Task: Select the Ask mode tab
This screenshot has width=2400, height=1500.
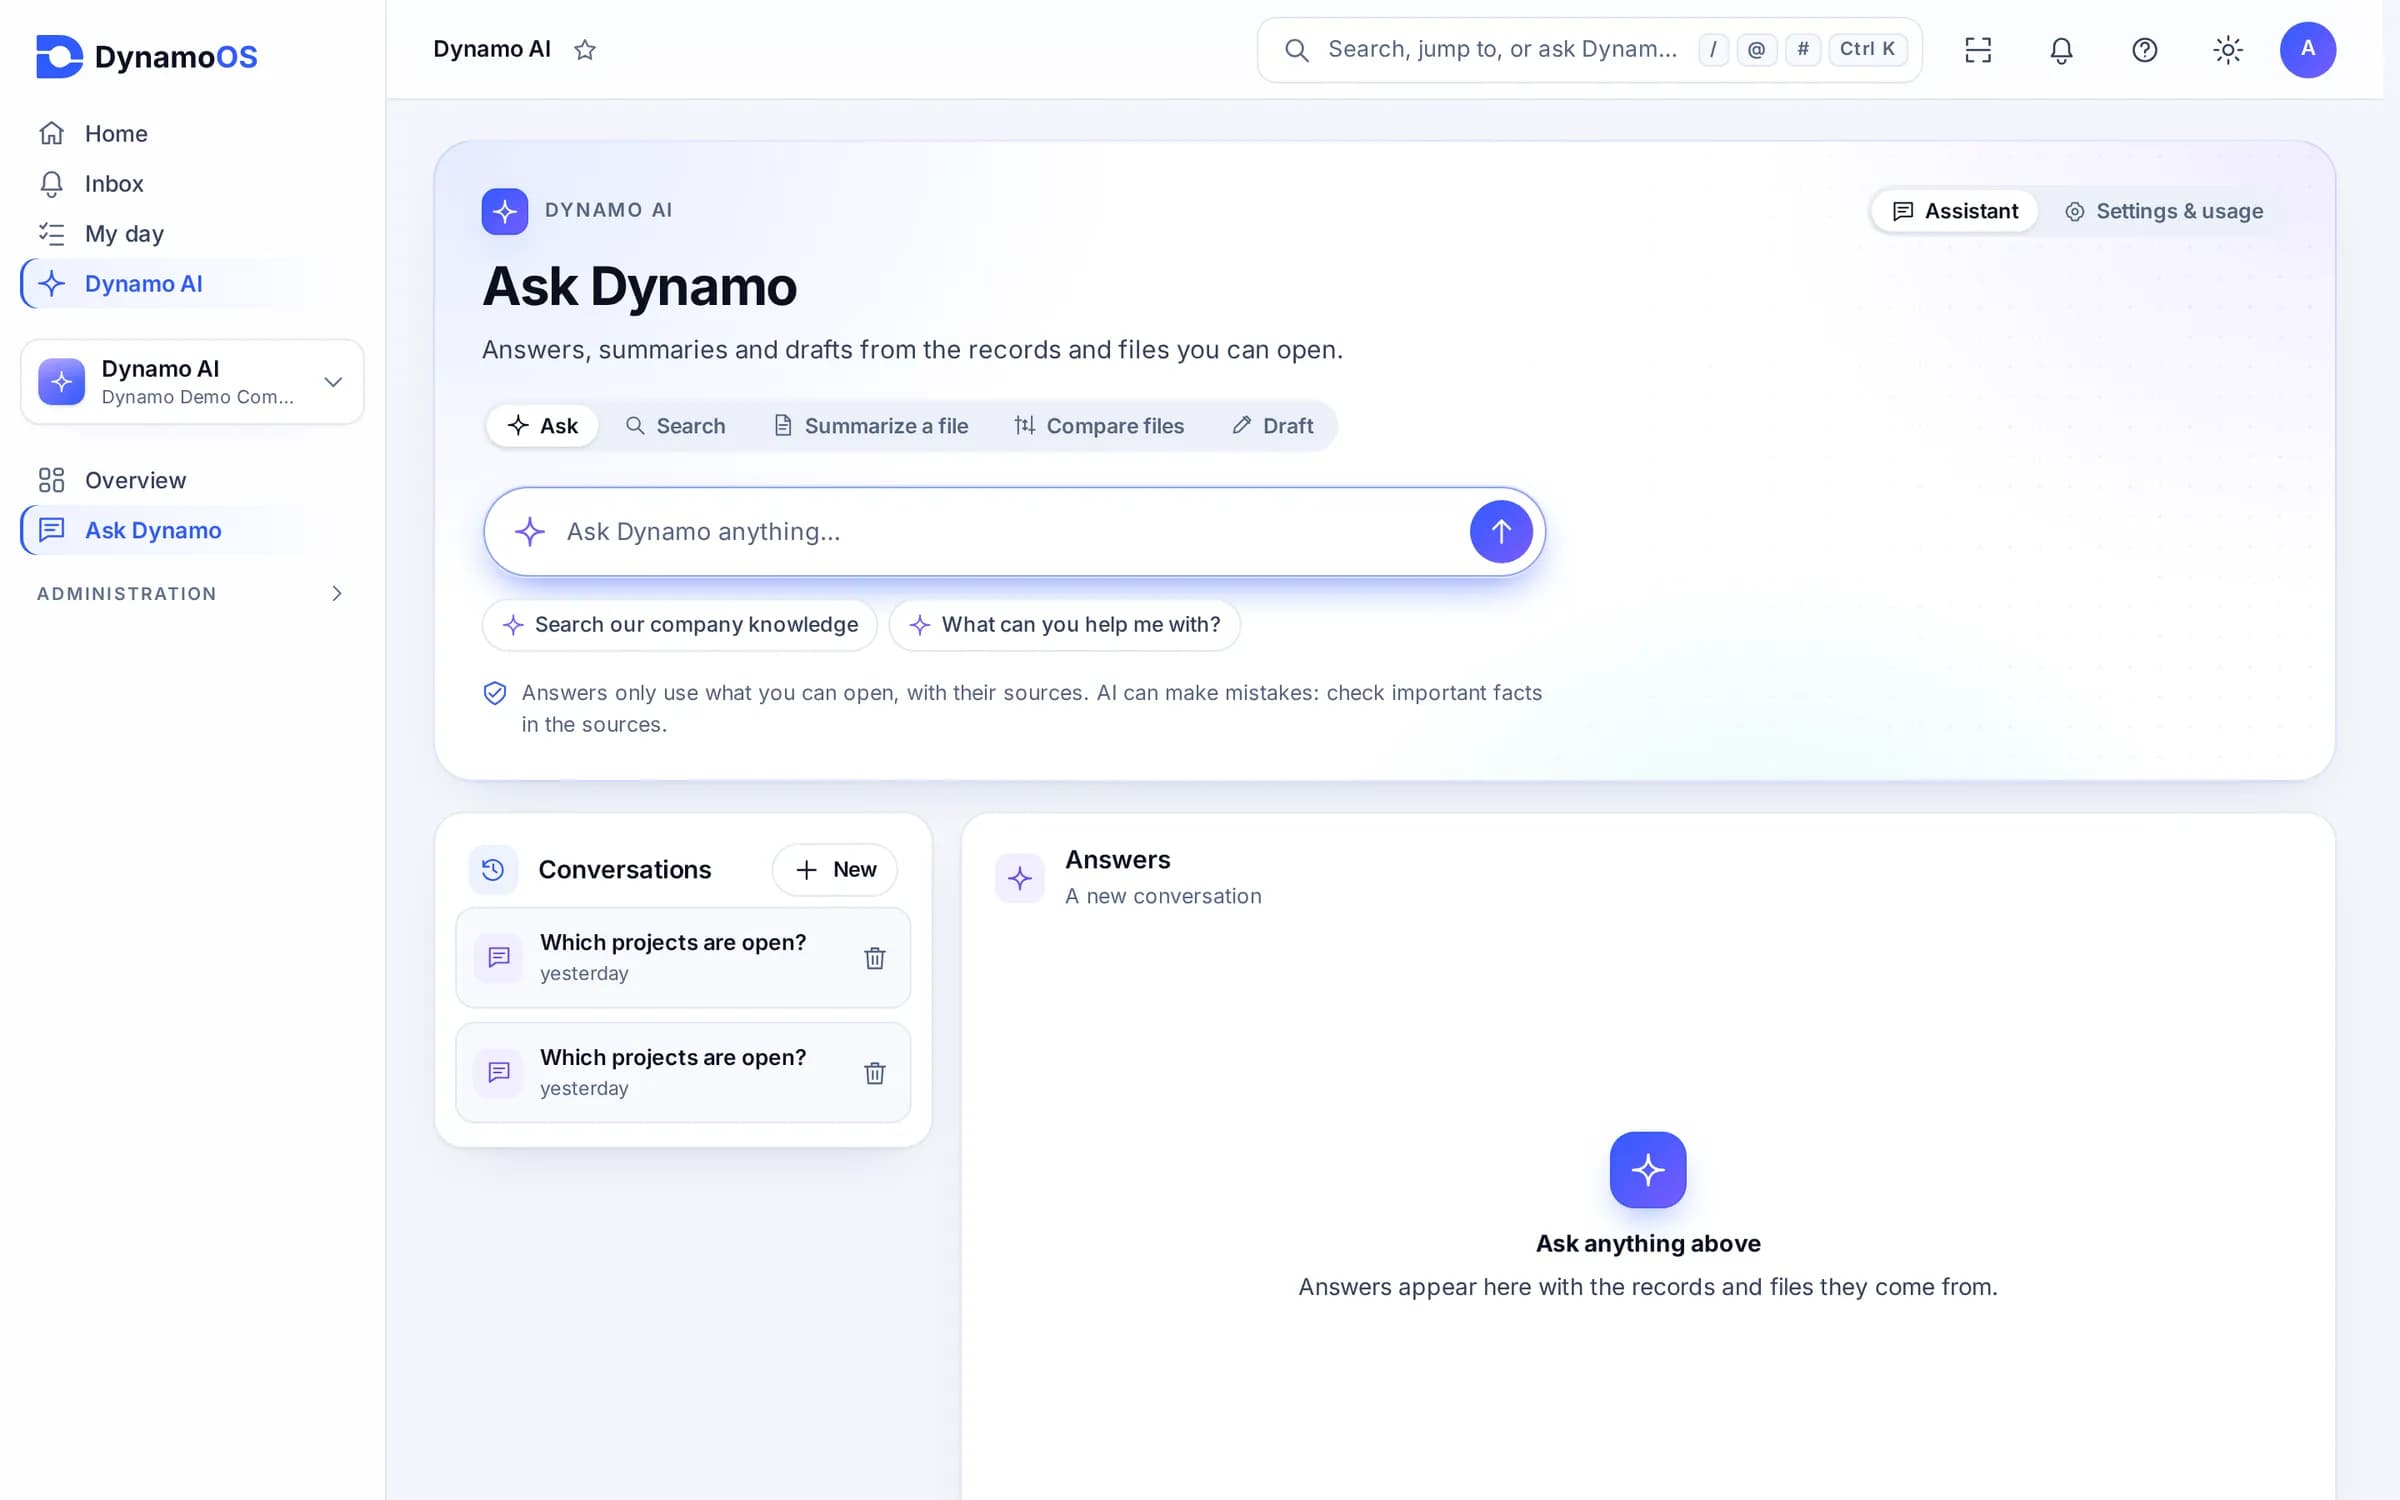Action: tap(543, 426)
